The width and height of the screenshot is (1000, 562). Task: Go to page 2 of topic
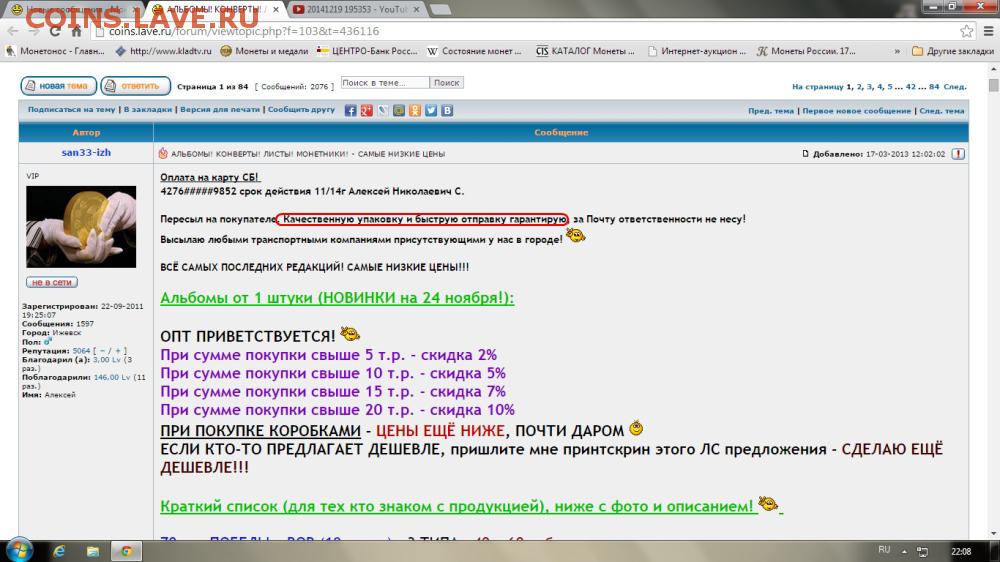[x=859, y=87]
